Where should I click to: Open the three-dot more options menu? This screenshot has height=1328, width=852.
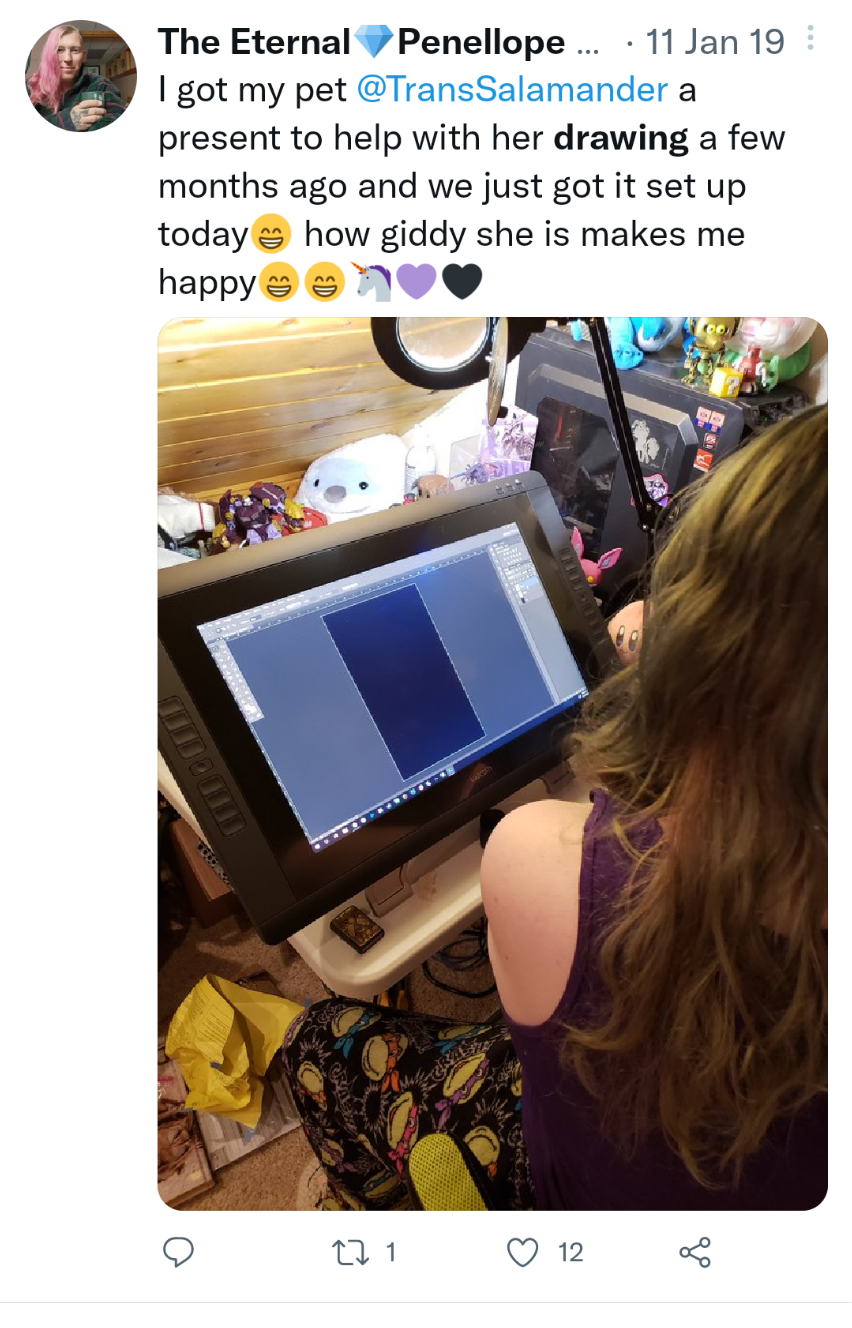pos(810,39)
